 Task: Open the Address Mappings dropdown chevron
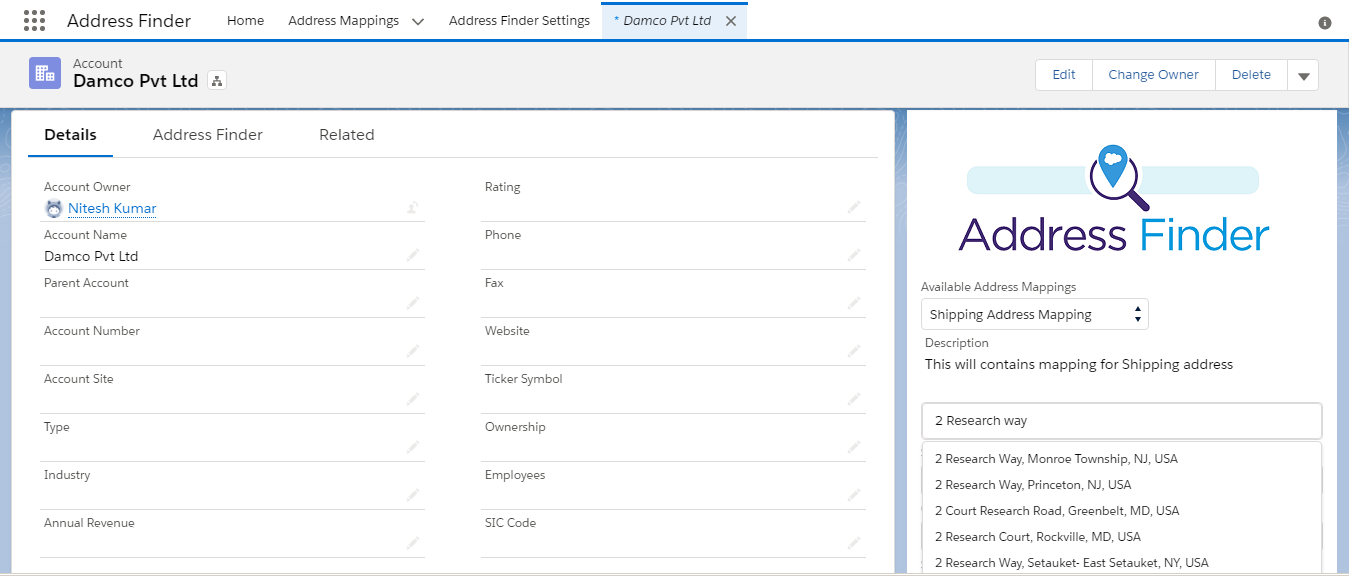pos(417,20)
